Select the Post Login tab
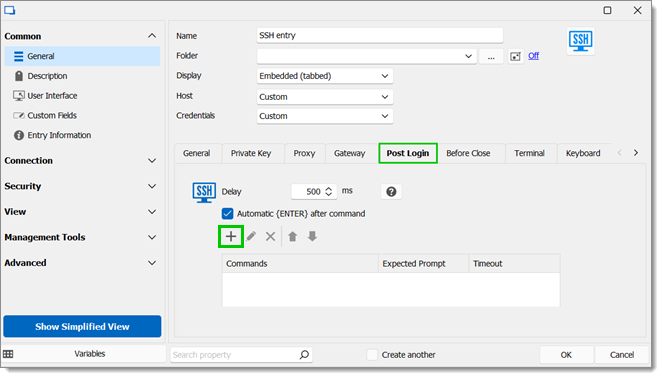Image resolution: width=662 pixels, height=378 pixels. [408, 153]
